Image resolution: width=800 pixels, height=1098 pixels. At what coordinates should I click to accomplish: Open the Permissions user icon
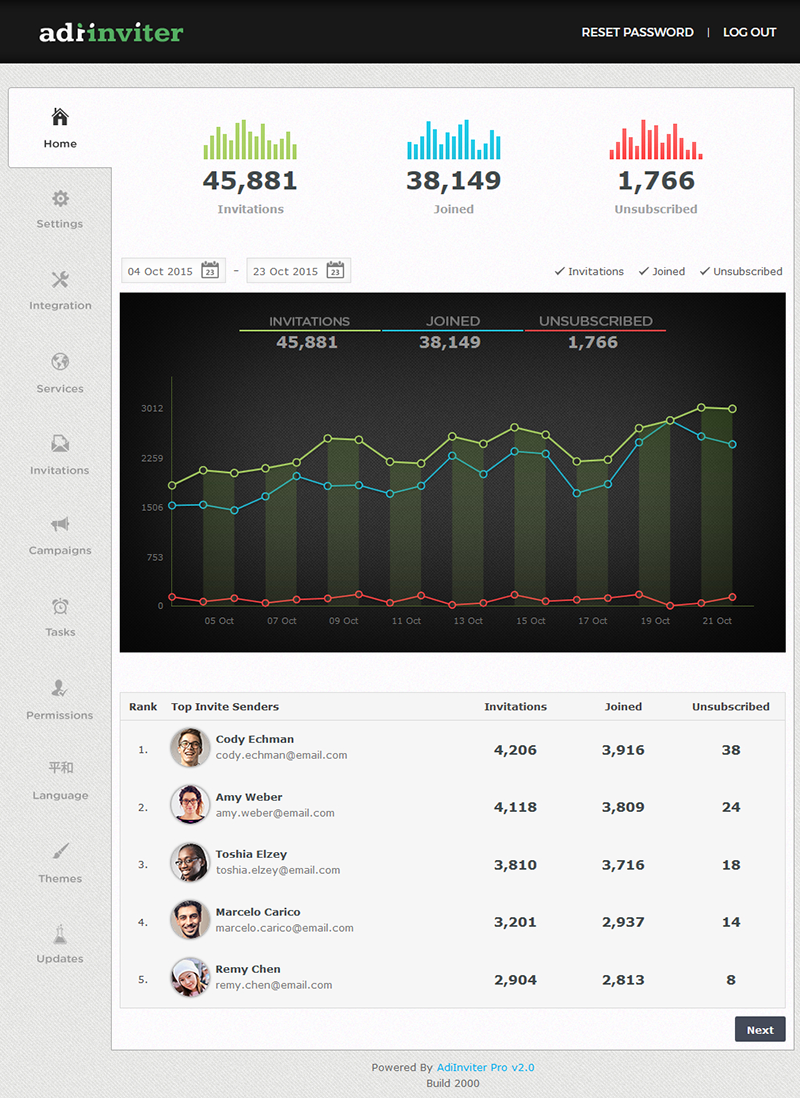[59, 688]
